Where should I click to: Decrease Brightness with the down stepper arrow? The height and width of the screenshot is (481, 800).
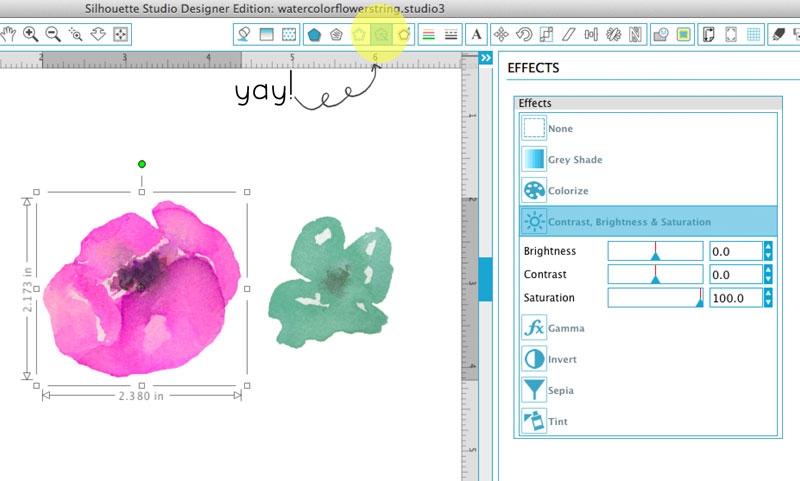coord(768,256)
